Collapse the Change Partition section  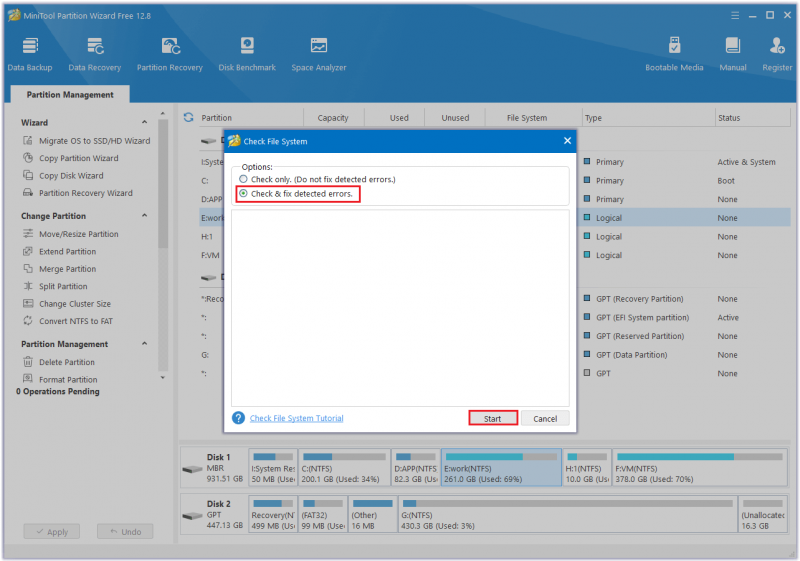(x=144, y=216)
